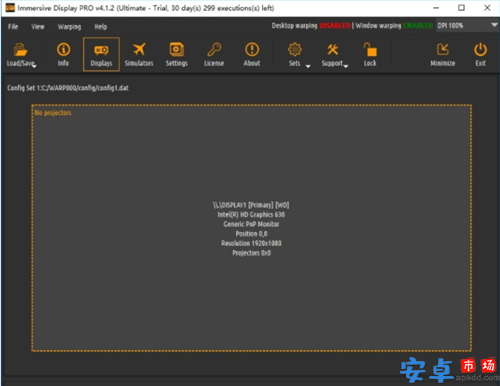The width and height of the screenshot is (500, 386).
Task: Open the Simulators airplane icon
Action: pos(139,49)
